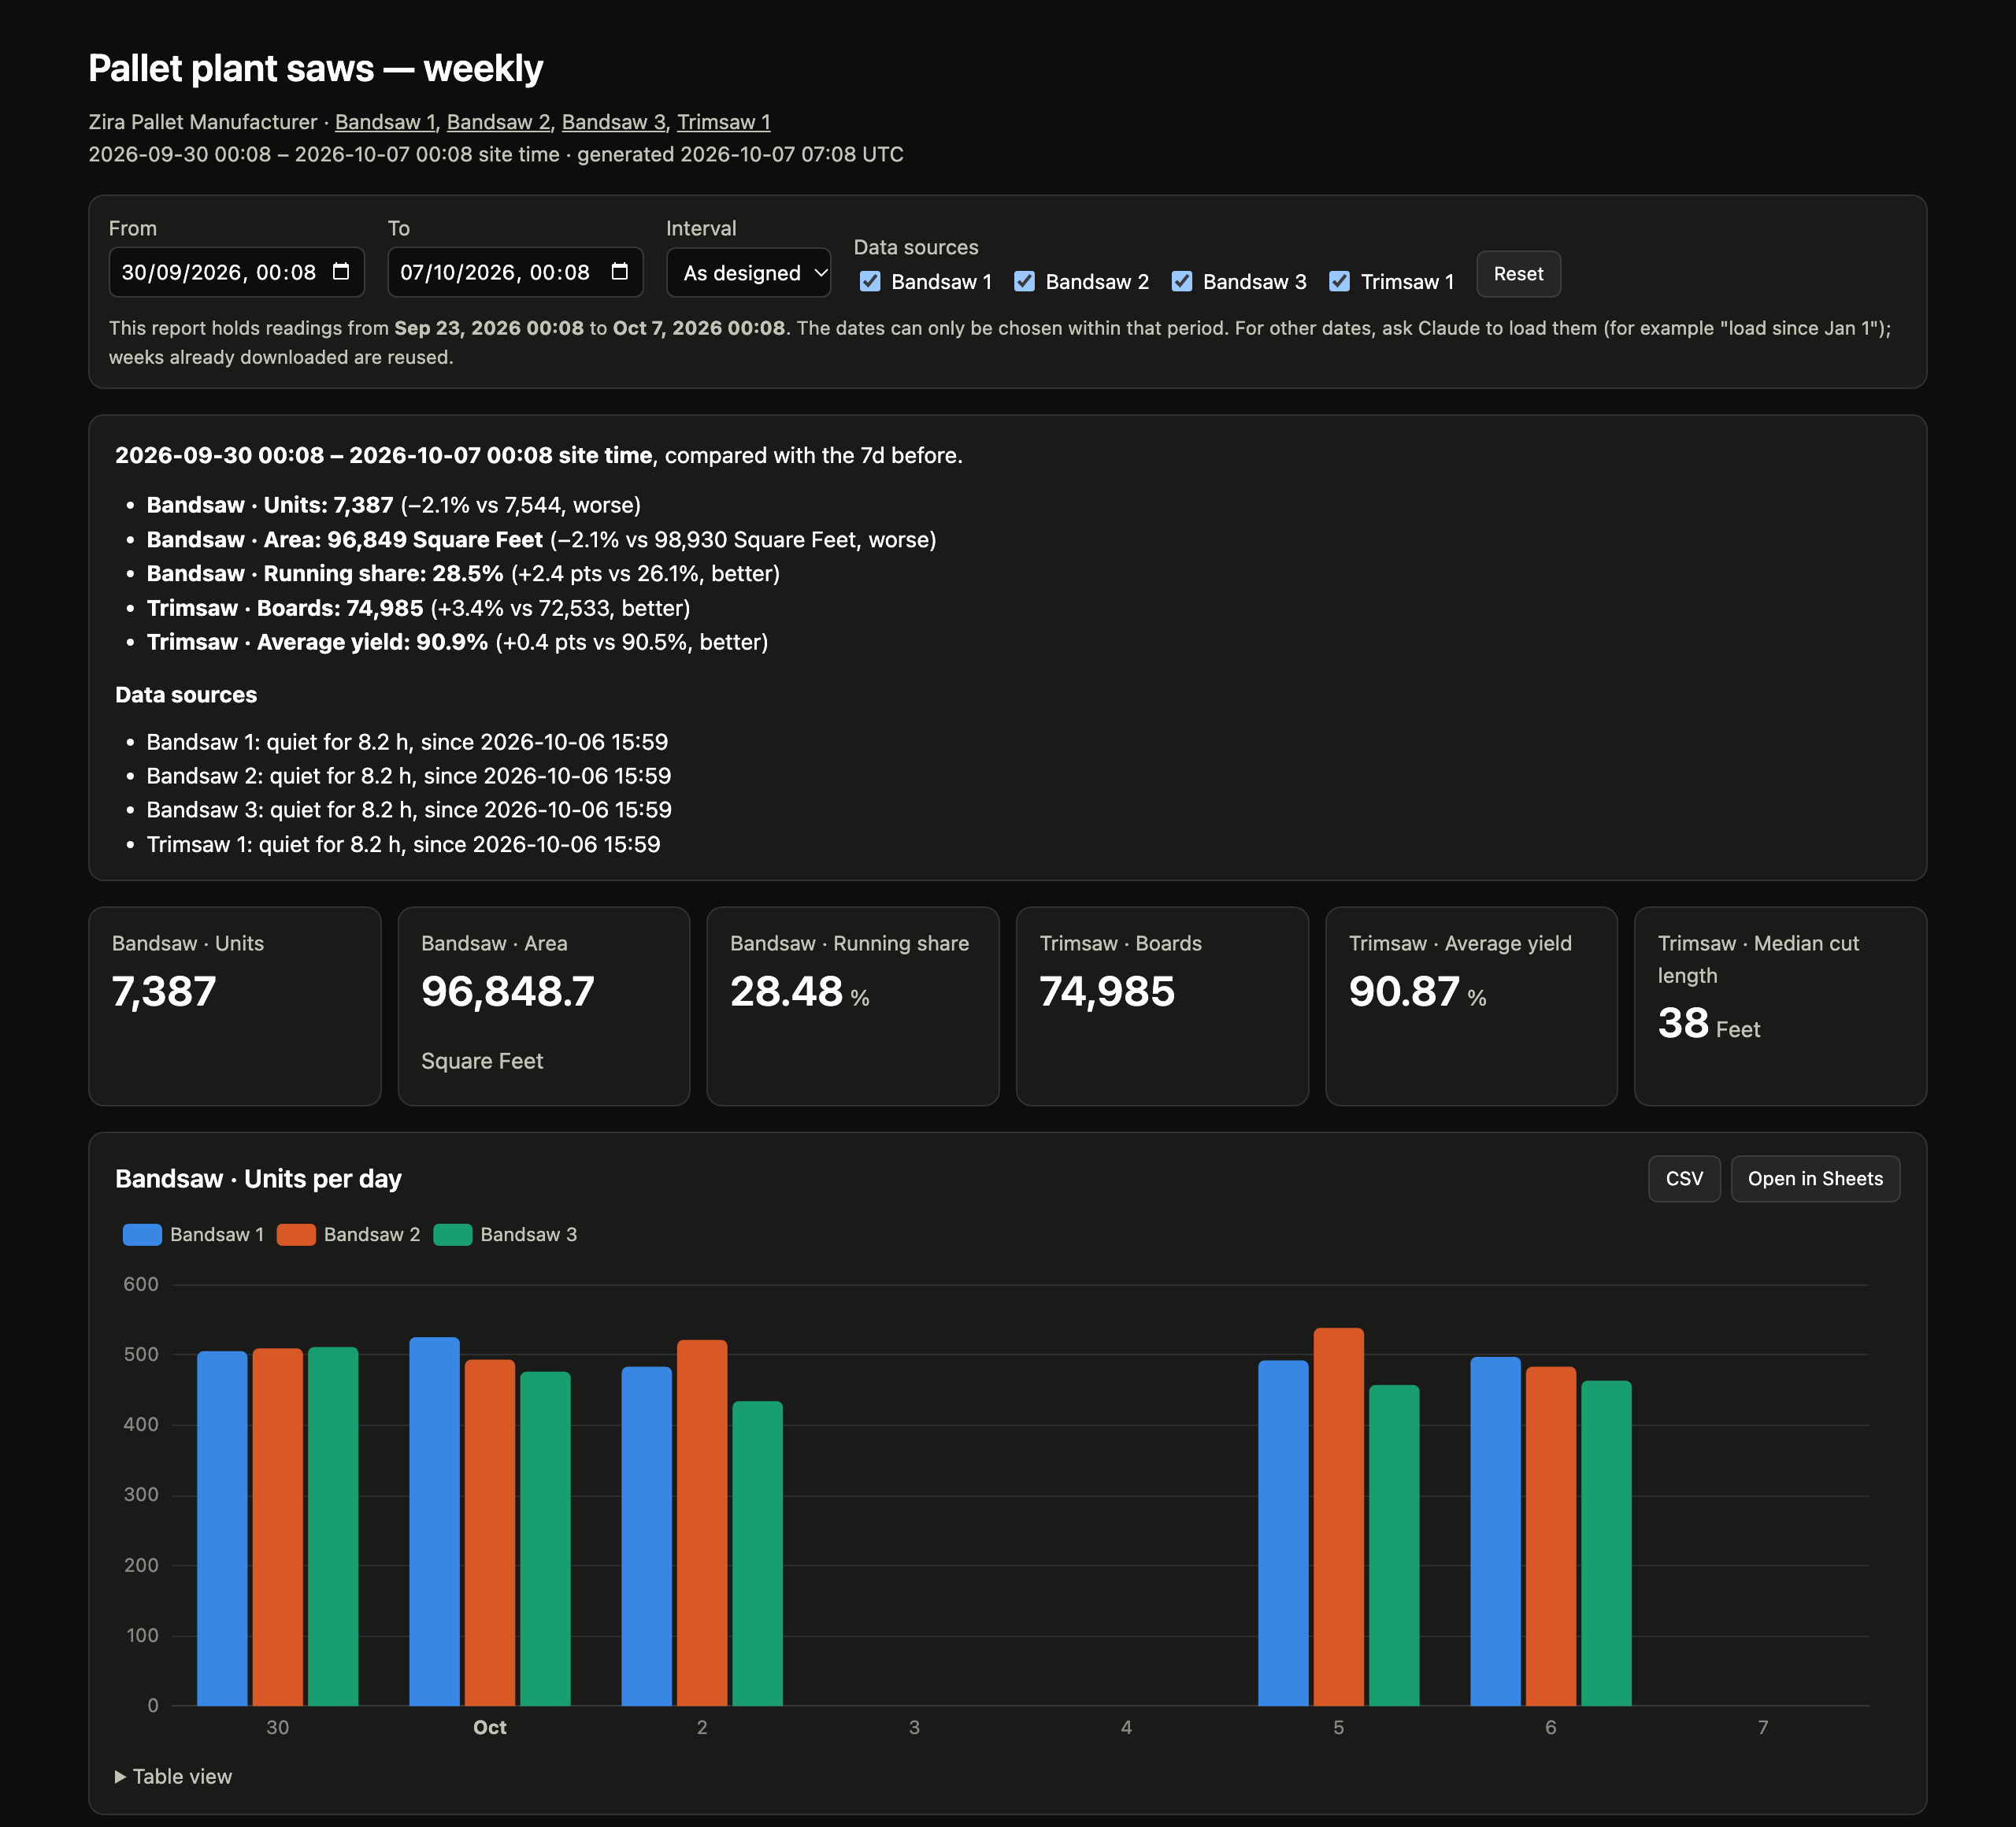Click the orange Bandsaw 2 bar for day 5
The width and height of the screenshot is (2016, 1827).
(1338, 1517)
